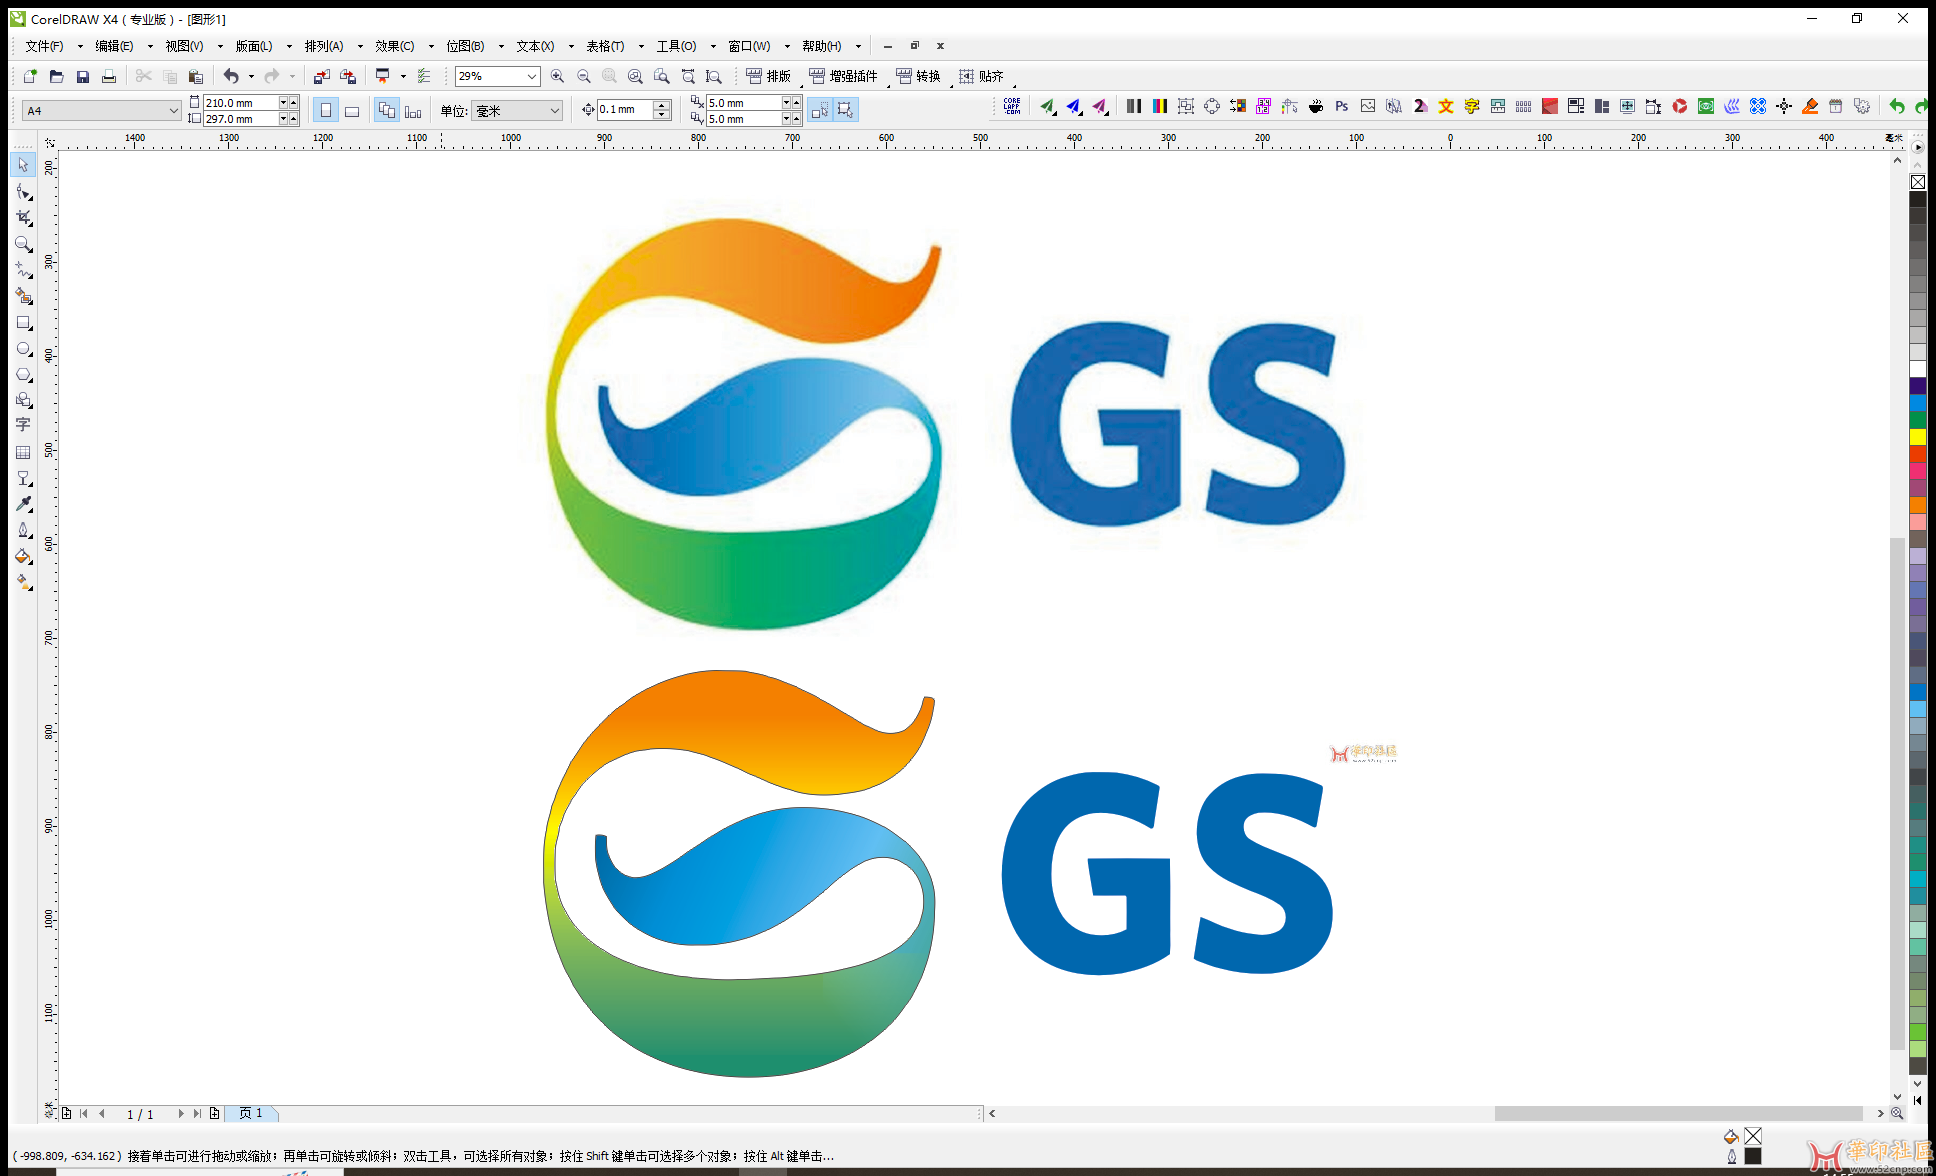Toggle the drawing units-adjacent select mode button
This screenshot has height=1176, width=1936.
[x=820, y=110]
